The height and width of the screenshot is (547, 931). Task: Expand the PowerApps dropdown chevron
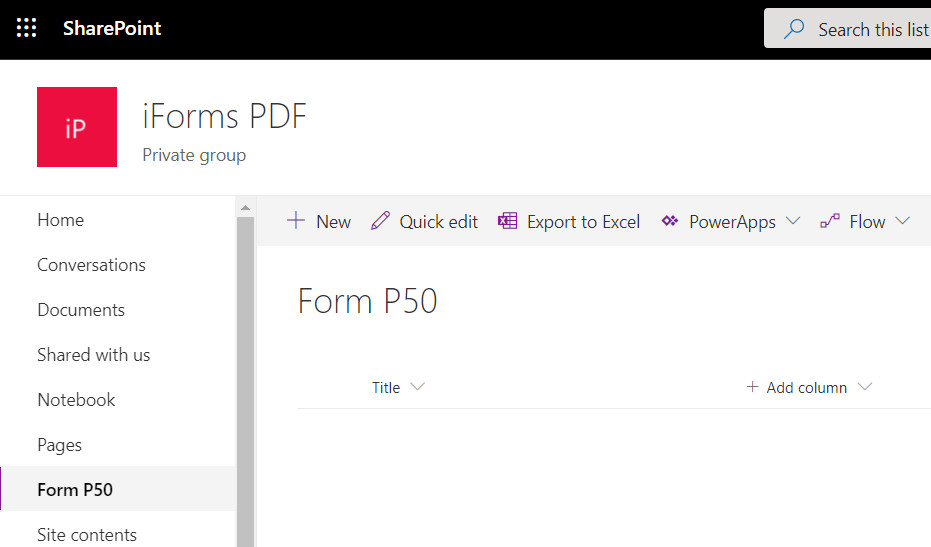click(793, 221)
